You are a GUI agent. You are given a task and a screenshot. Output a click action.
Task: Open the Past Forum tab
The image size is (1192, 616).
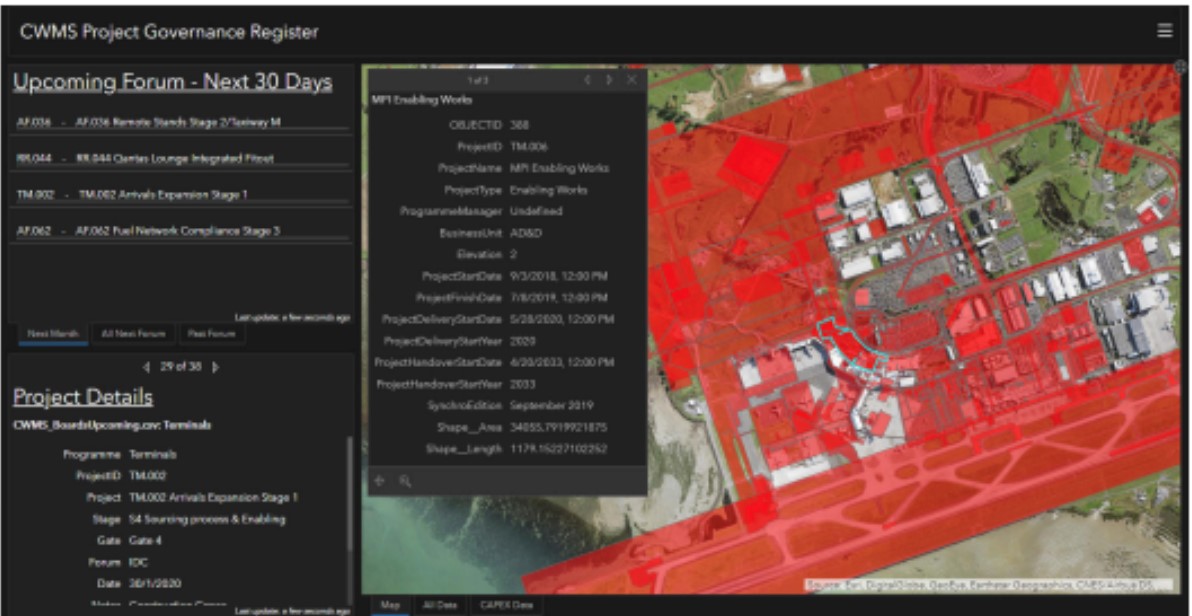212,334
